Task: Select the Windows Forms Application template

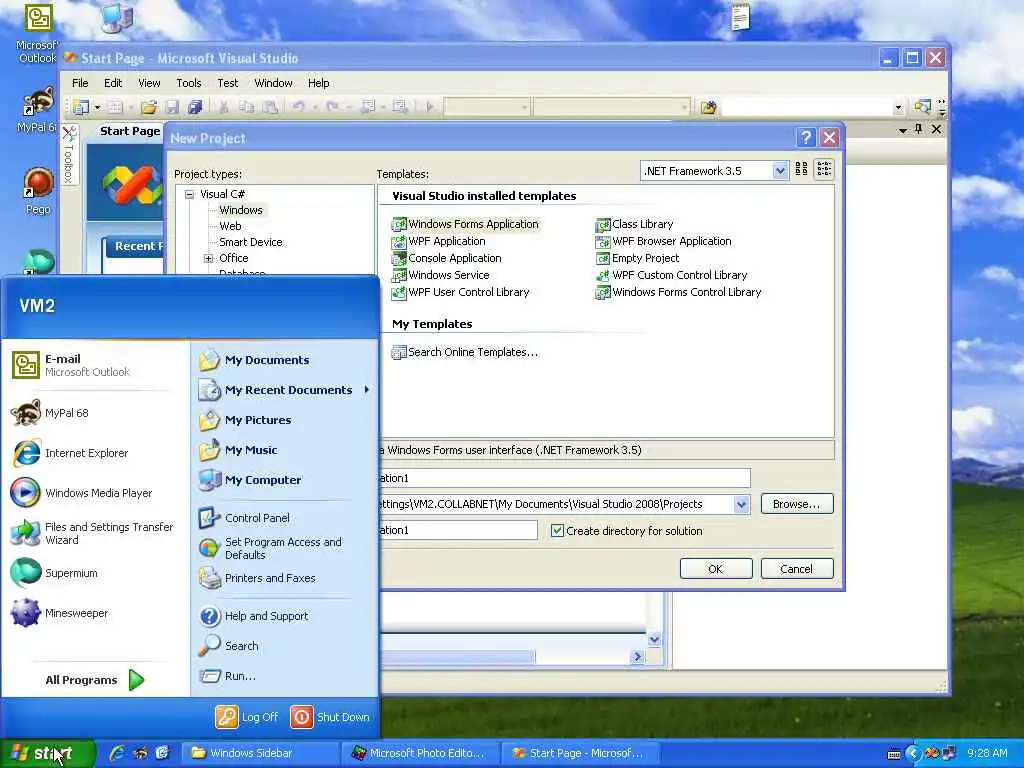Action: pyautogui.click(x=466, y=224)
